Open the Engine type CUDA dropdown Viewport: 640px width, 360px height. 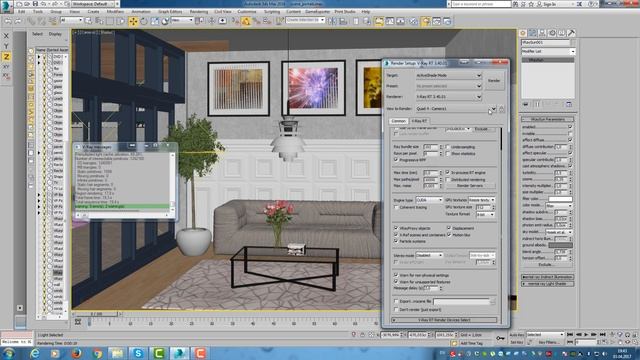429,200
